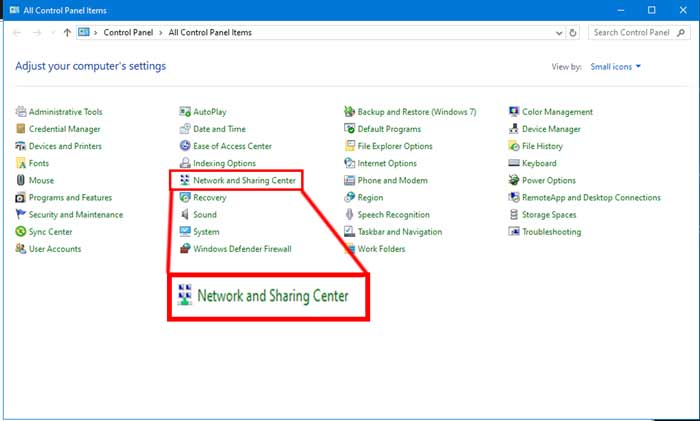Click the Credential Manager icon
Viewport: 700px width, 421px height.
click(x=21, y=129)
